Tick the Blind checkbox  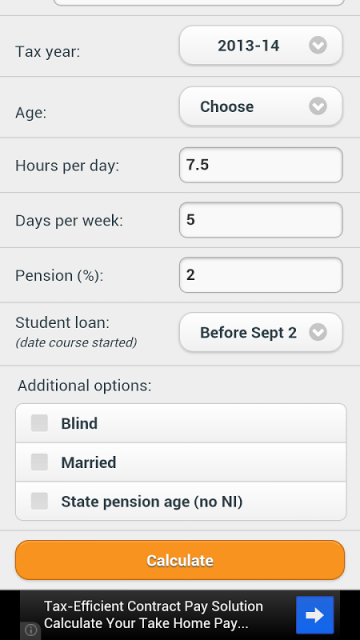coord(40,423)
